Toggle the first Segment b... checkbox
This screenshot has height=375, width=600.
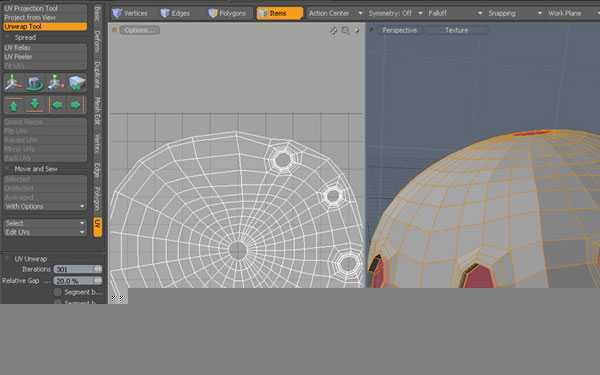pyautogui.click(x=58, y=292)
